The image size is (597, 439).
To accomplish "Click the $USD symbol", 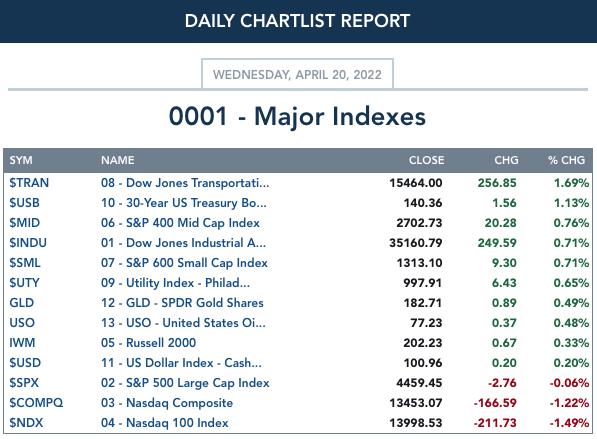I will (x=25, y=362).
